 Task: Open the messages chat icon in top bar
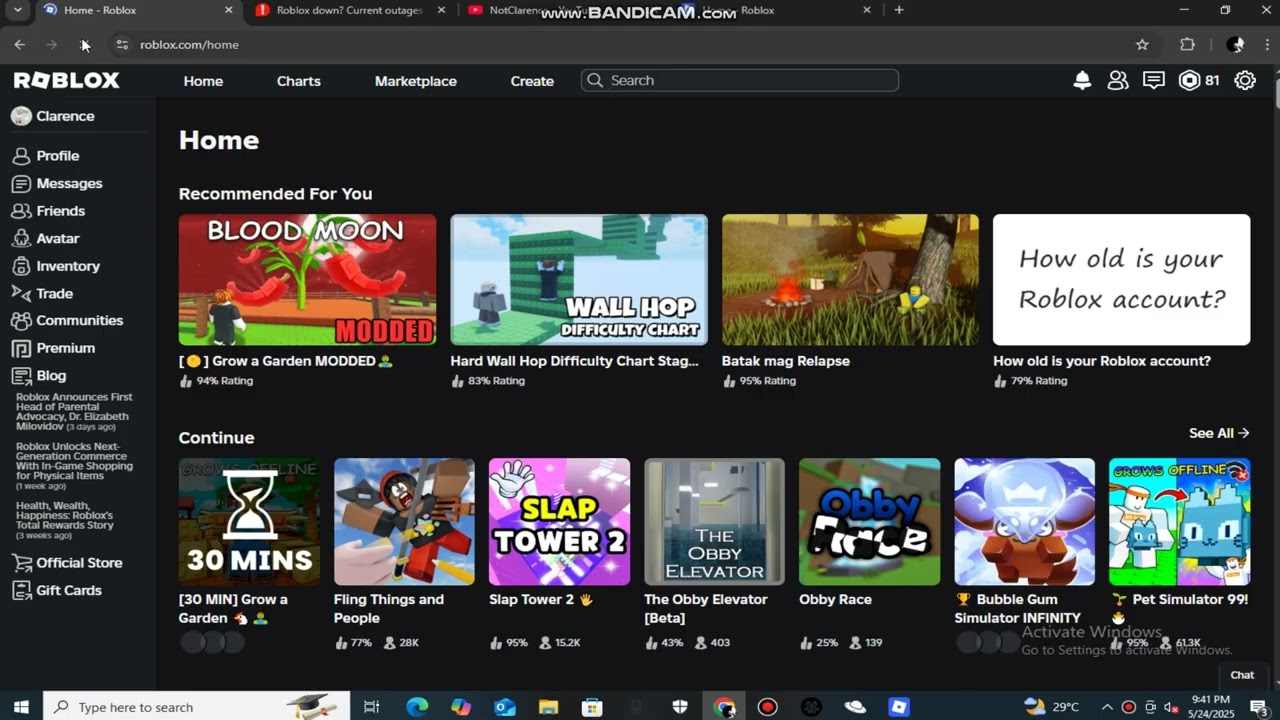pyautogui.click(x=1154, y=80)
